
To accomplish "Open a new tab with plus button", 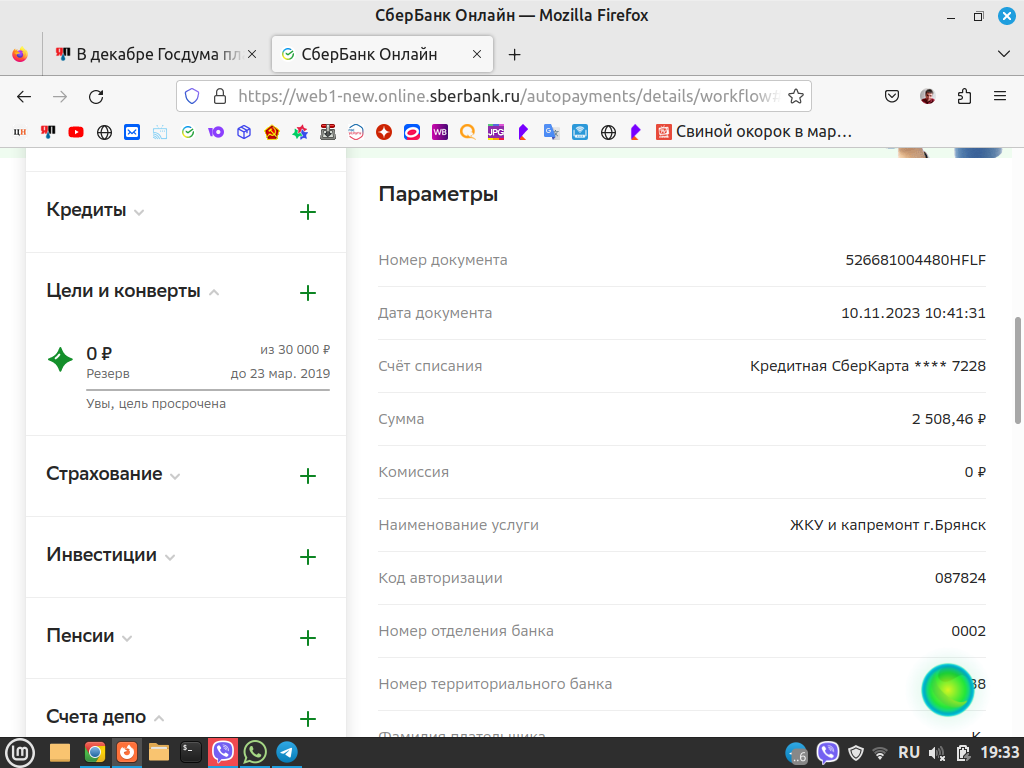I will (x=515, y=54).
